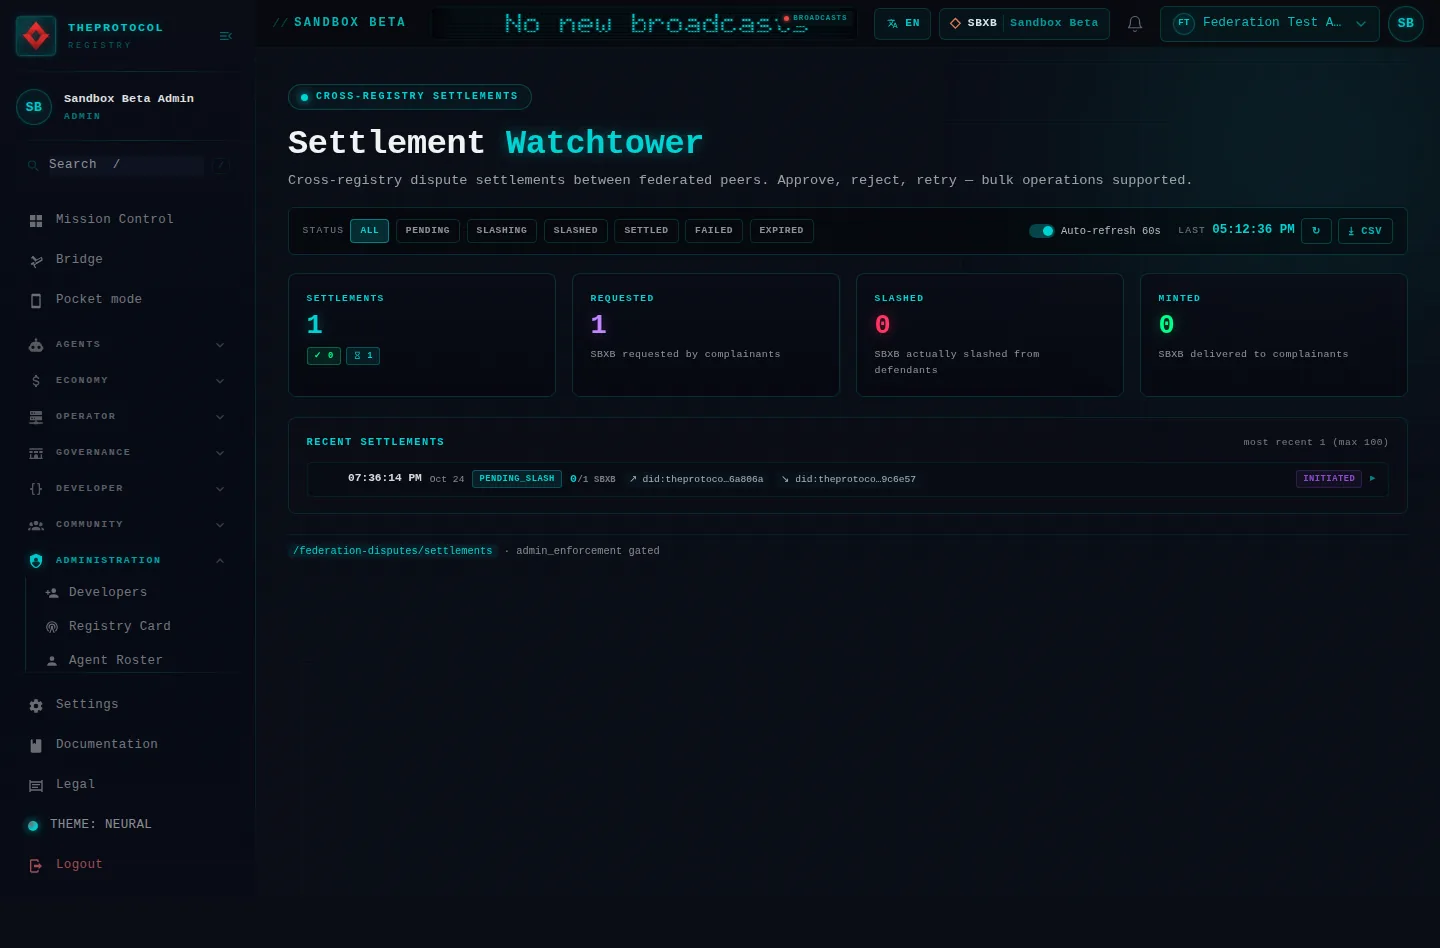Click the sidebar Search field
The image size is (1440, 948).
pyautogui.click(x=126, y=165)
